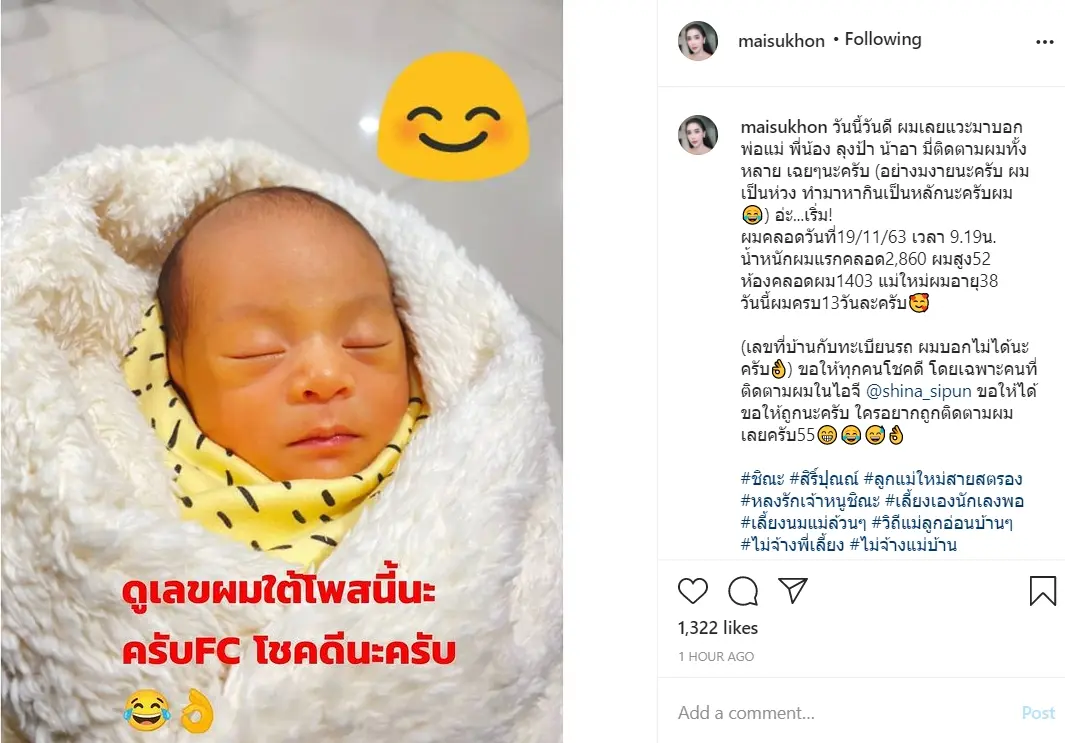Open the three-dot more options menu
Image resolution: width=1065 pixels, height=743 pixels.
tap(1045, 42)
